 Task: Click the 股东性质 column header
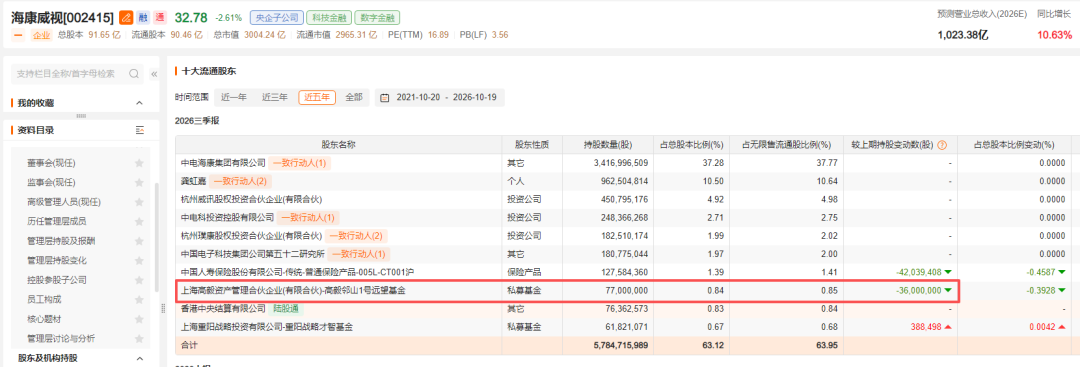pyautogui.click(x=532, y=145)
